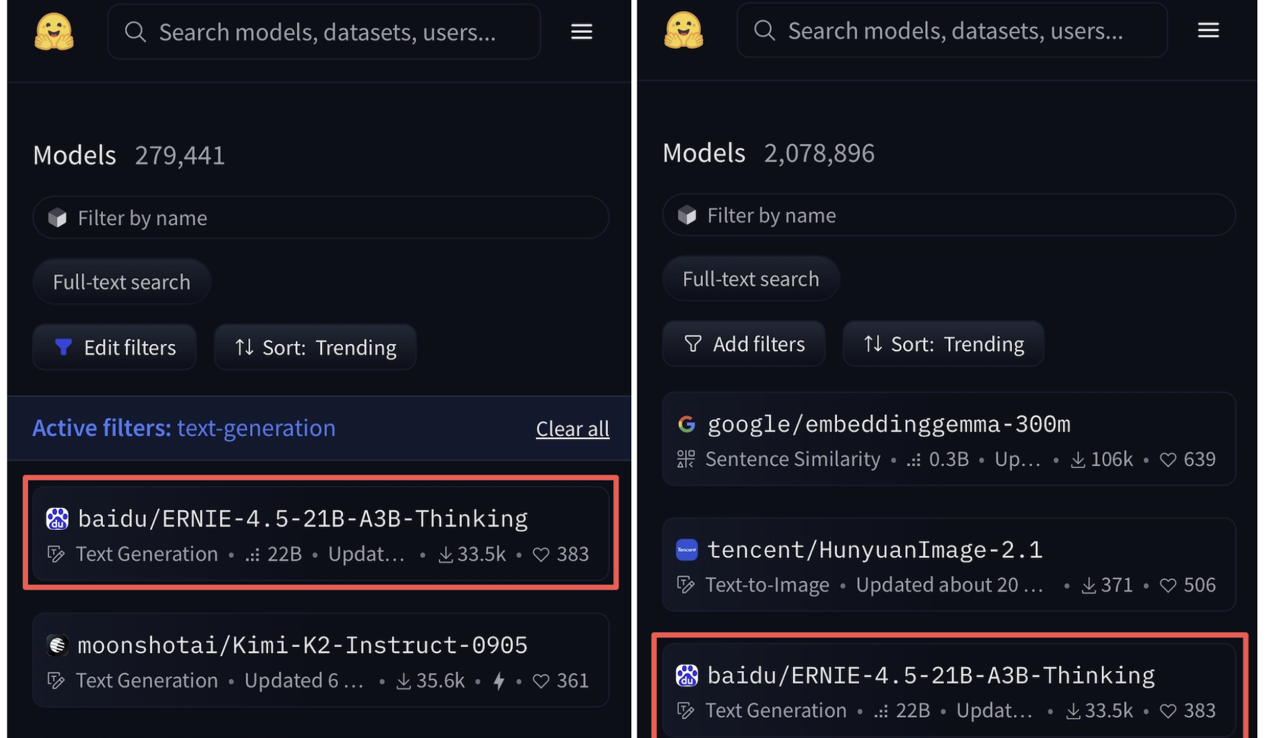Image resolution: width=1268 pixels, height=738 pixels.
Task: Click the Hugging Face logo in right panel
Action: point(683,31)
